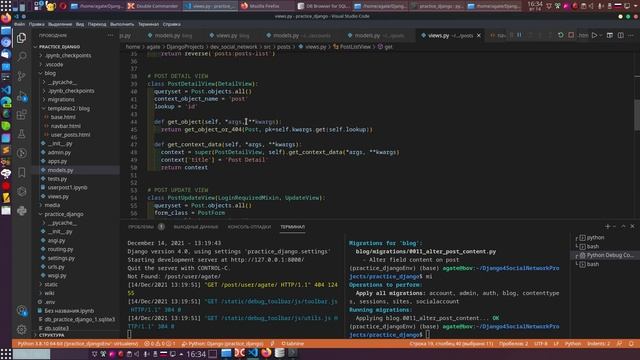Screen dimensions: 640x360
Task: Click the UTF-8 encoding status item
Action: (x=540, y=344)
